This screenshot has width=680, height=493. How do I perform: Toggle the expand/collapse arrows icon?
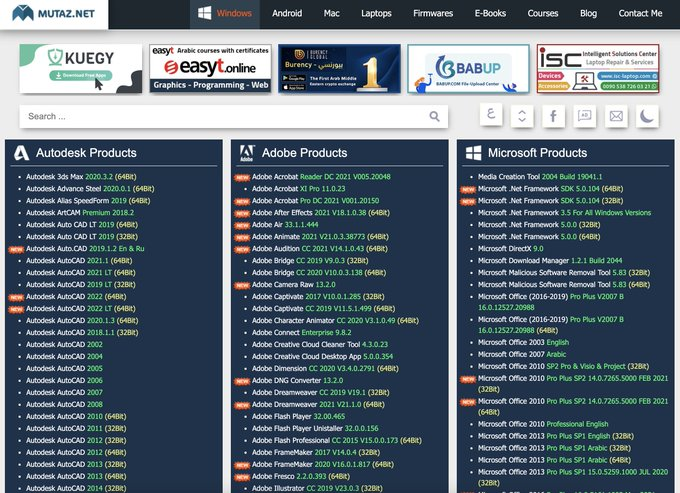pos(522,116)
